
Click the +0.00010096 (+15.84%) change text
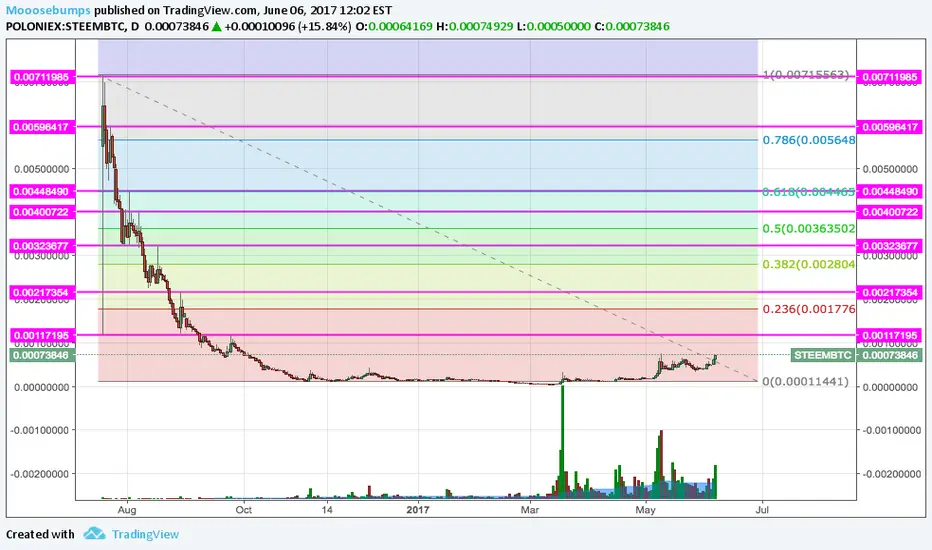(288, 27)
